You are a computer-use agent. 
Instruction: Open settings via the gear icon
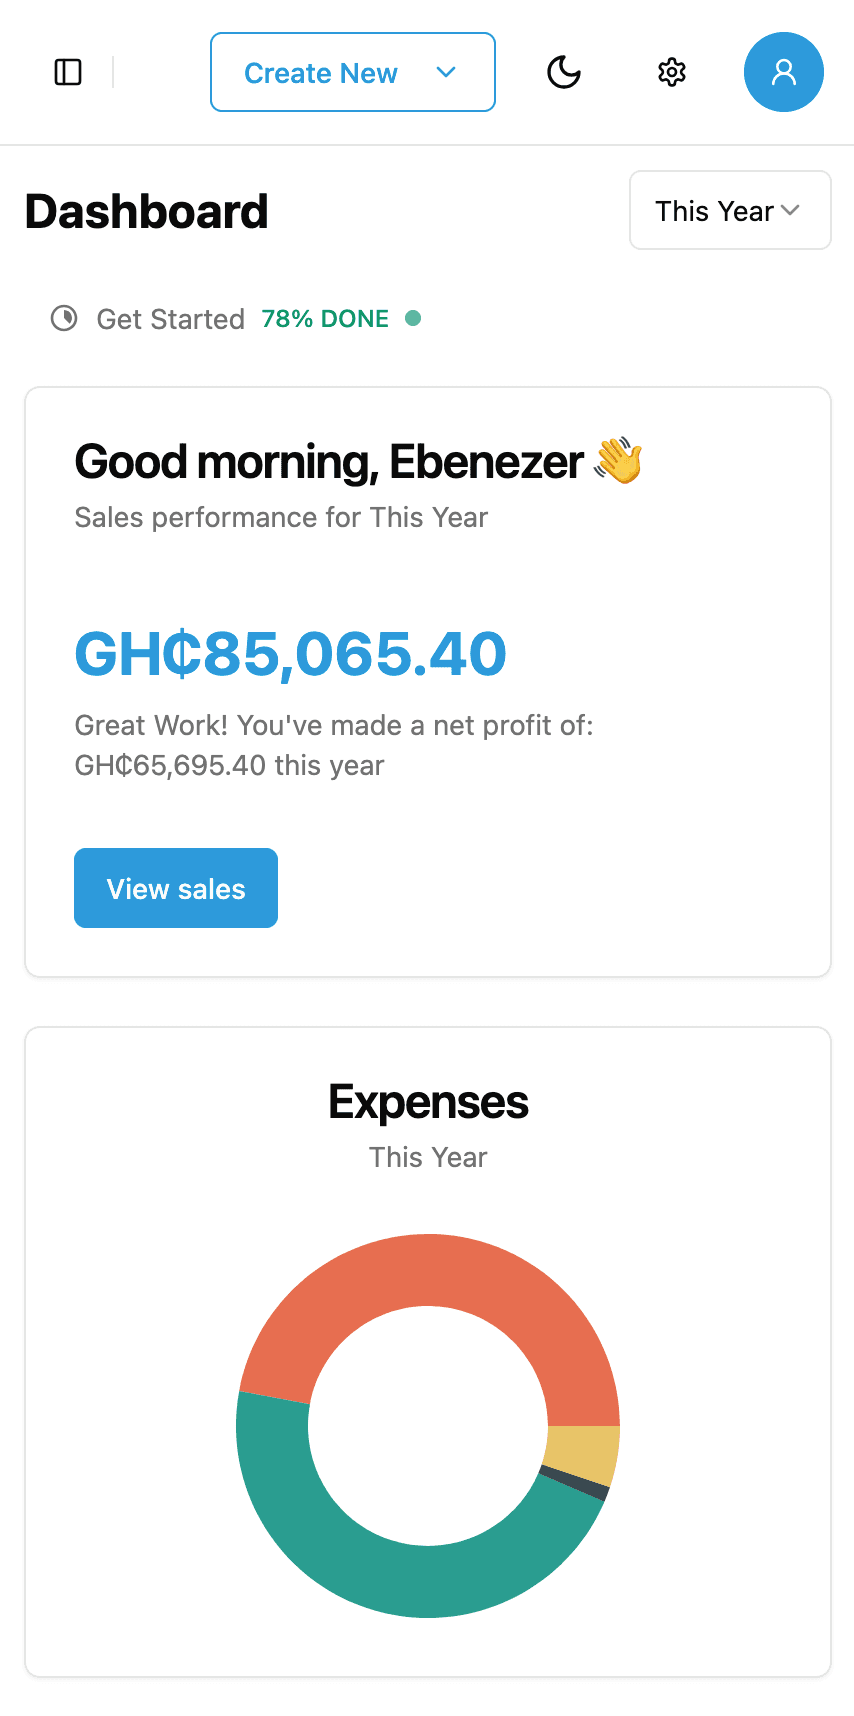[x=672, y=72]
